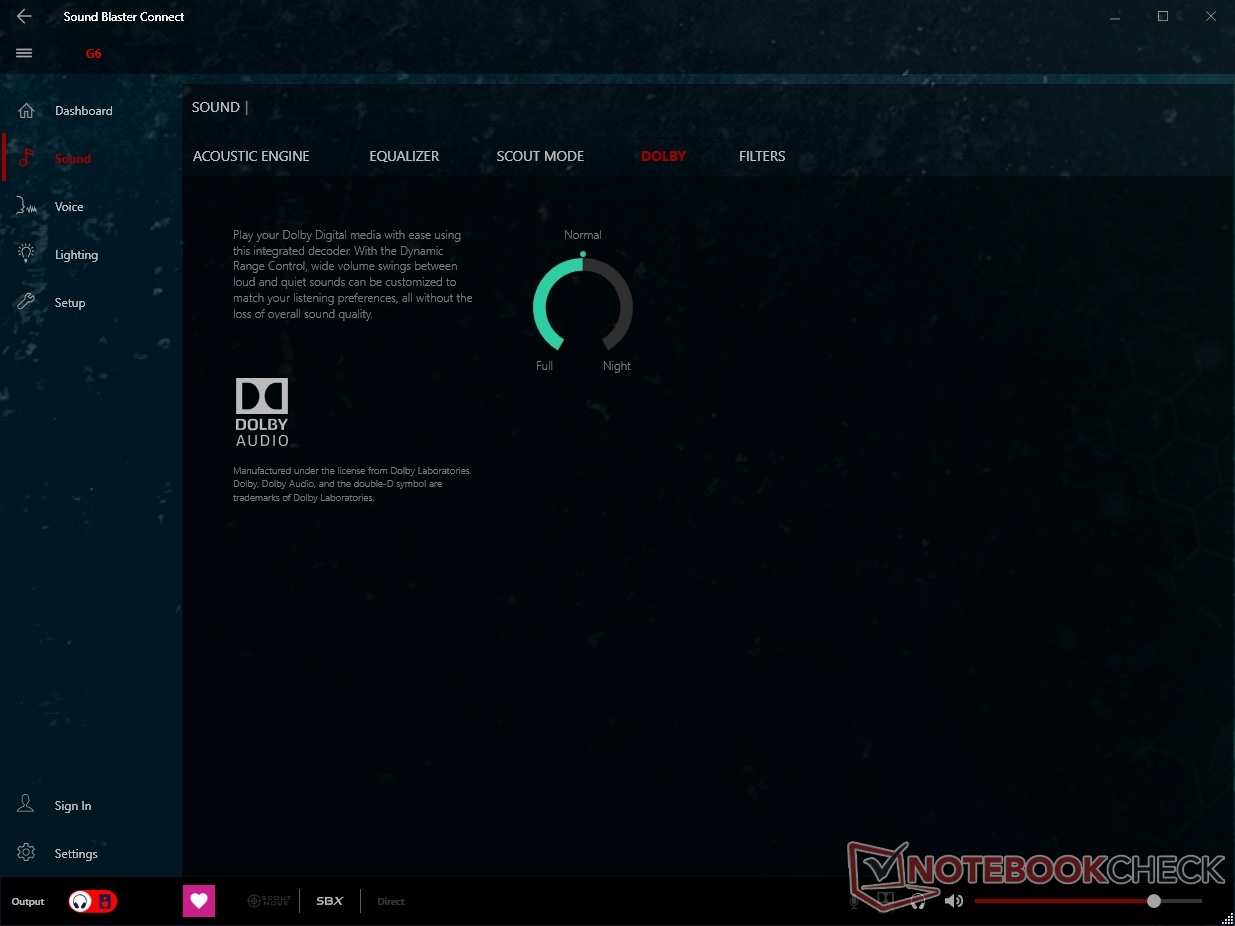Click the Dolby Laboratories license notice
Image resolution: width=1235 pixels, height=926 pixels.
click(x=352, y=484)
